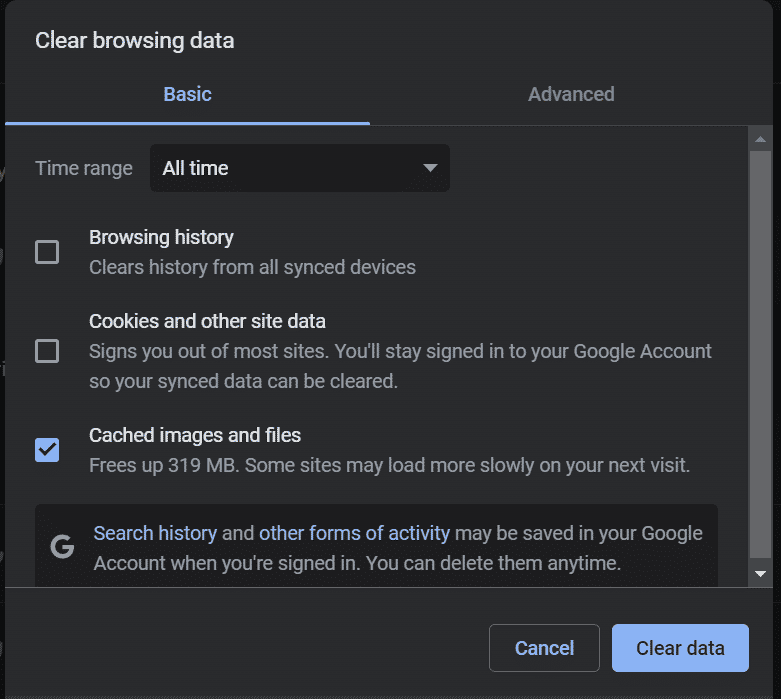Click the Time range label
This screenshot has height=699, width=781.
[x=84, y=168]
